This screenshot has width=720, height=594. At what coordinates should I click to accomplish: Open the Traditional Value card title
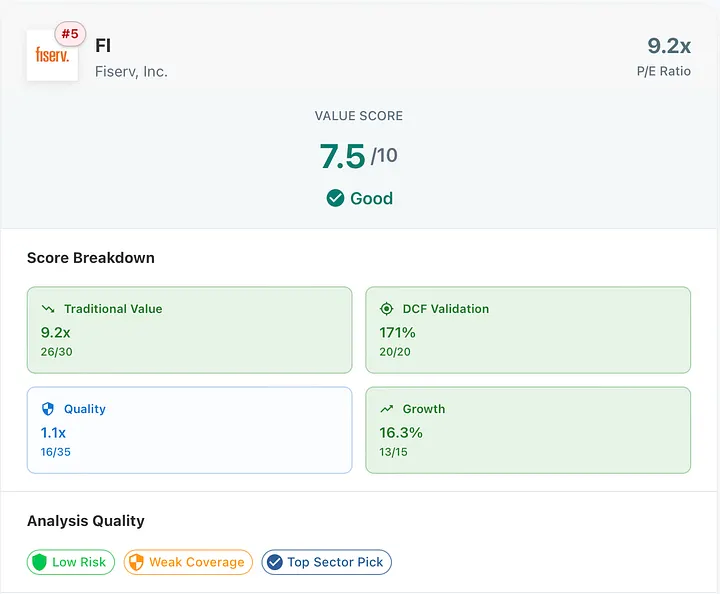(x=113, y=308)
